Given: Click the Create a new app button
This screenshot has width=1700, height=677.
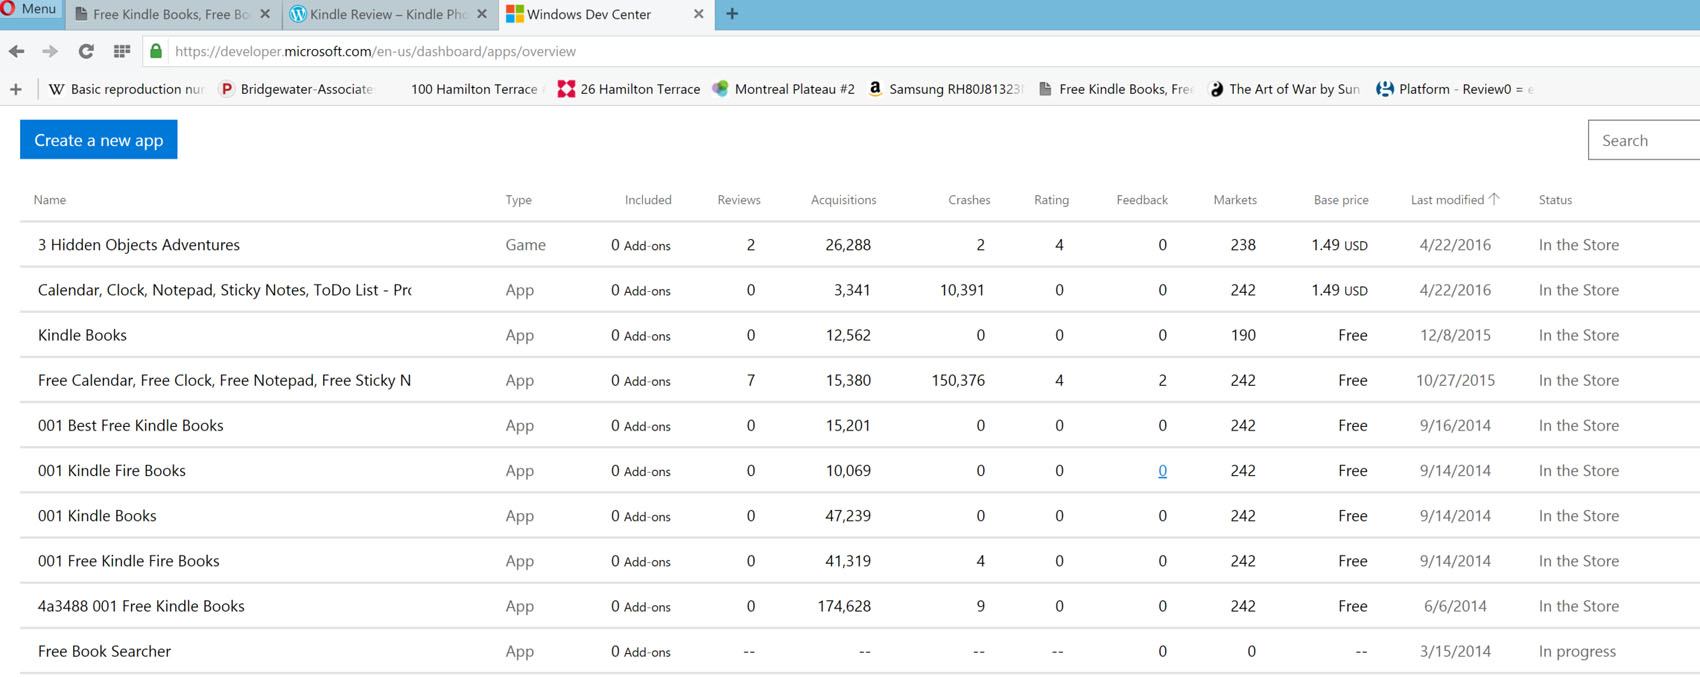Looking at the screenshot, I should pos(99,140).
